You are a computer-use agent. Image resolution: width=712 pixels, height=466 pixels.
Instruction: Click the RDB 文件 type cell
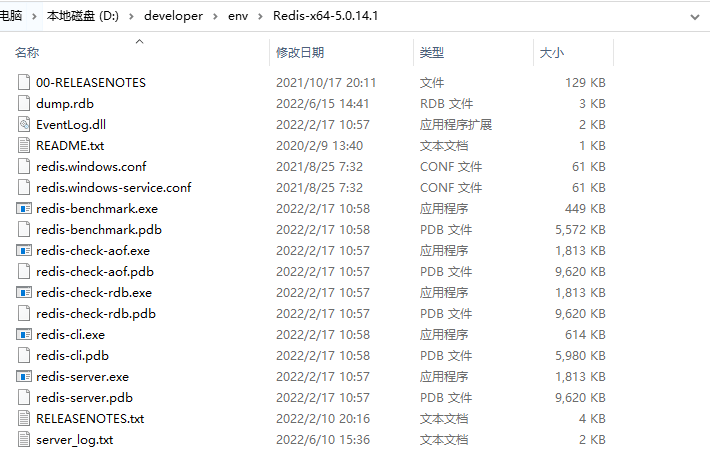pyautogui.click(x=446, y=104)
